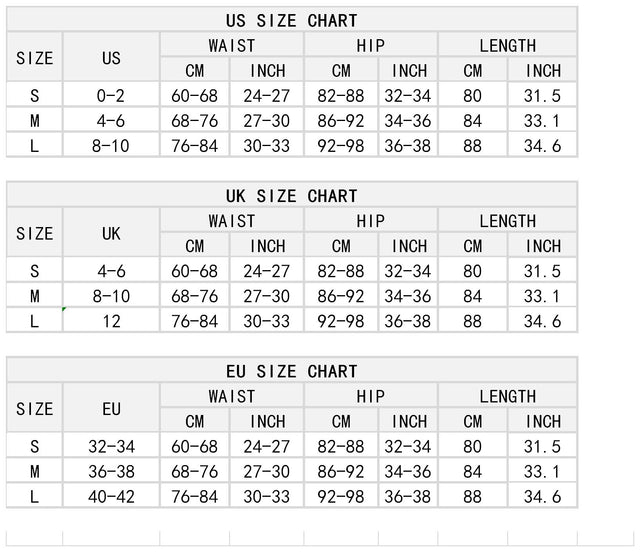Click US chart M row hip 86-92

tap(341, 120)
